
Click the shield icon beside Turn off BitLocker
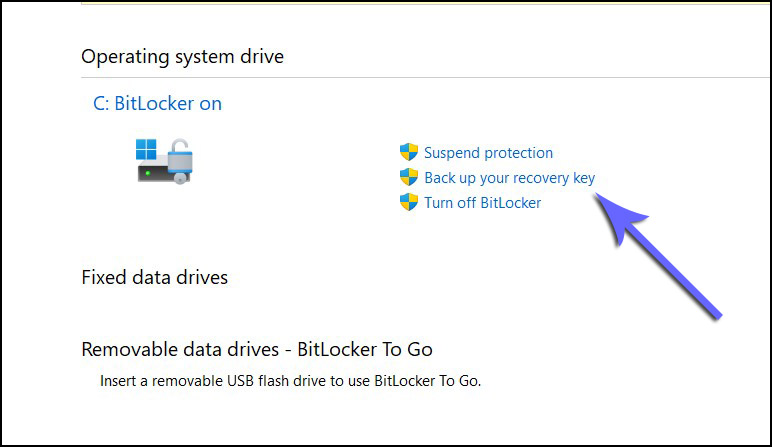[x=408, y=202]
